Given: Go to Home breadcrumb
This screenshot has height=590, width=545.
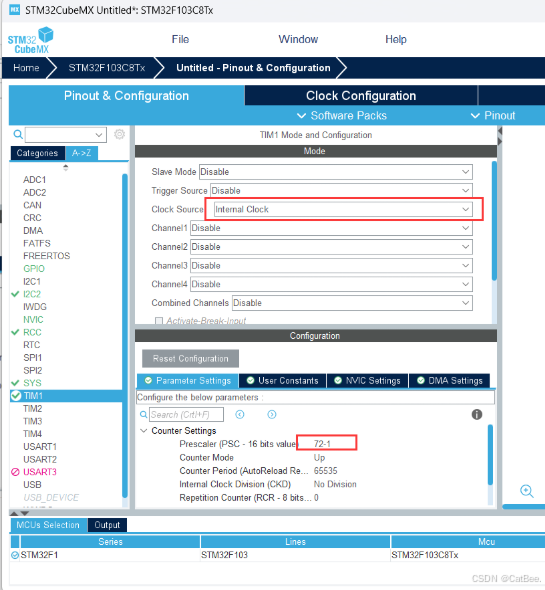Looking at the screenshot, I should [26, 68].
